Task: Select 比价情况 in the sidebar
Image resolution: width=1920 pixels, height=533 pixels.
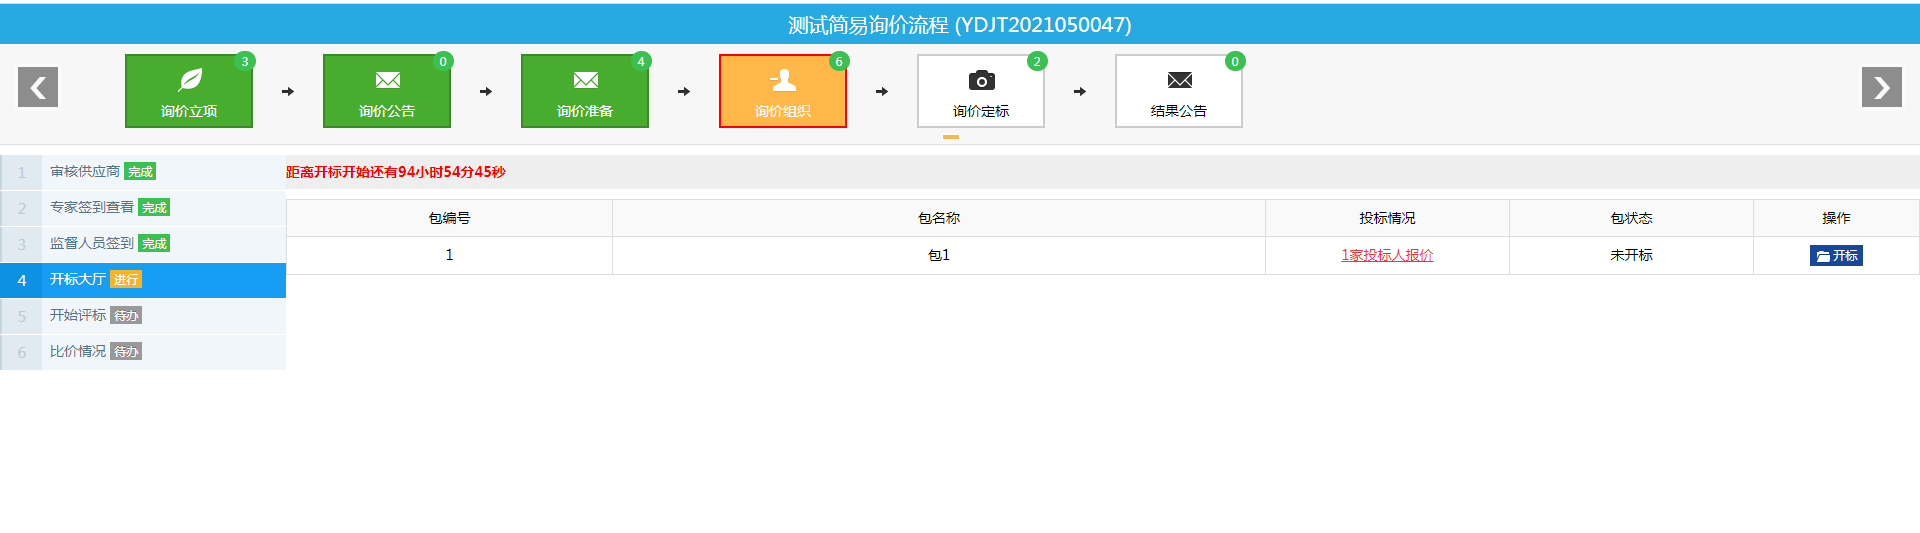Action: (143, 352)
